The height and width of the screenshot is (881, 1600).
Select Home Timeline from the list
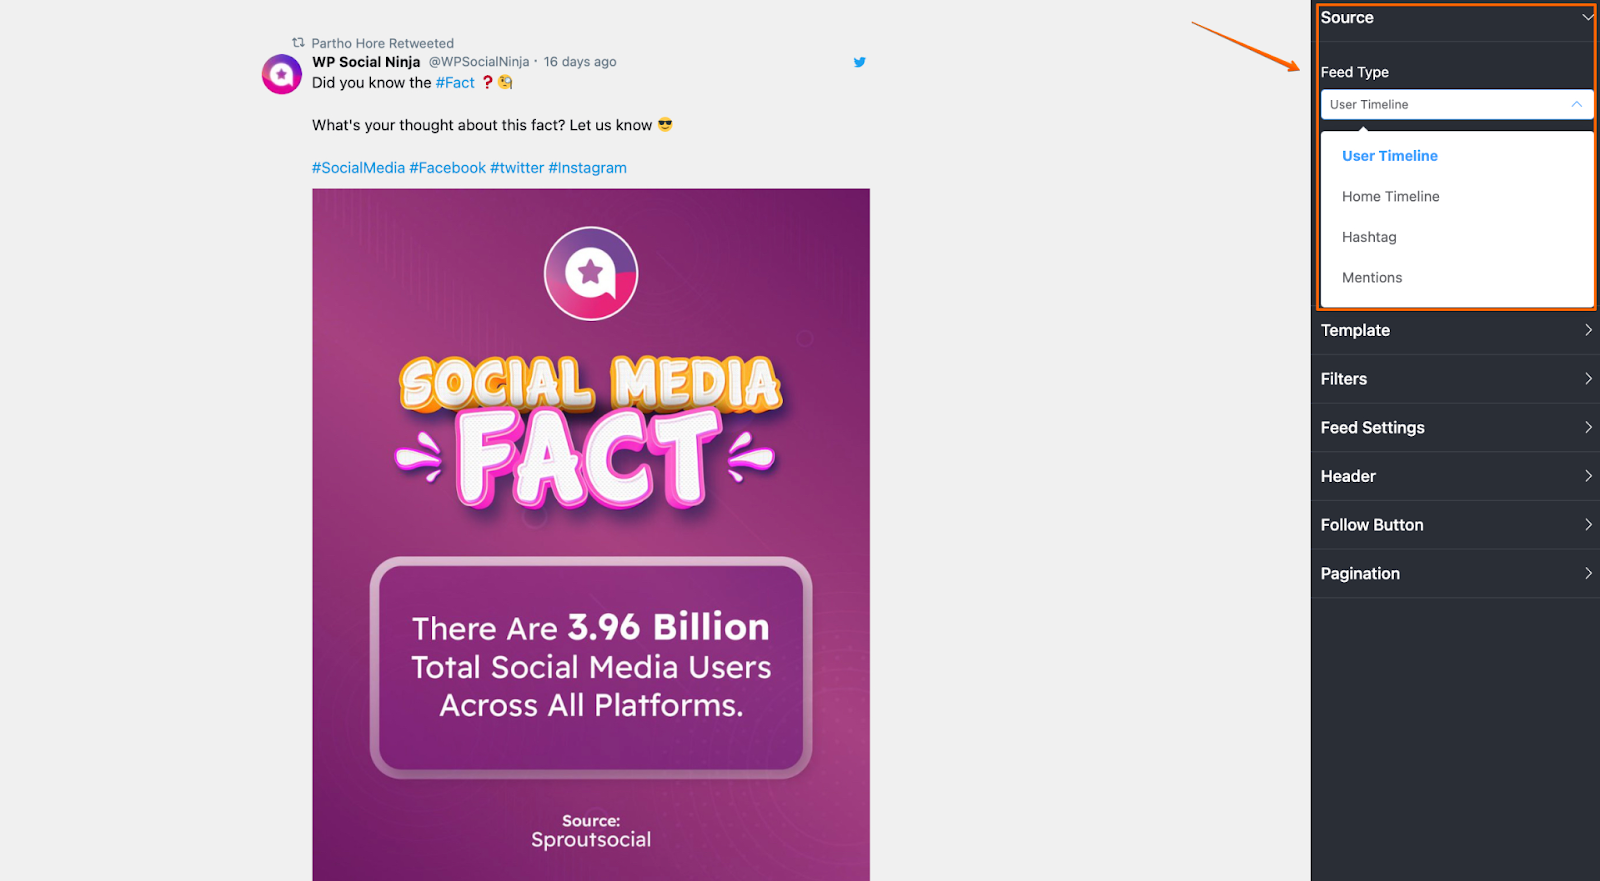[1390, 197]
